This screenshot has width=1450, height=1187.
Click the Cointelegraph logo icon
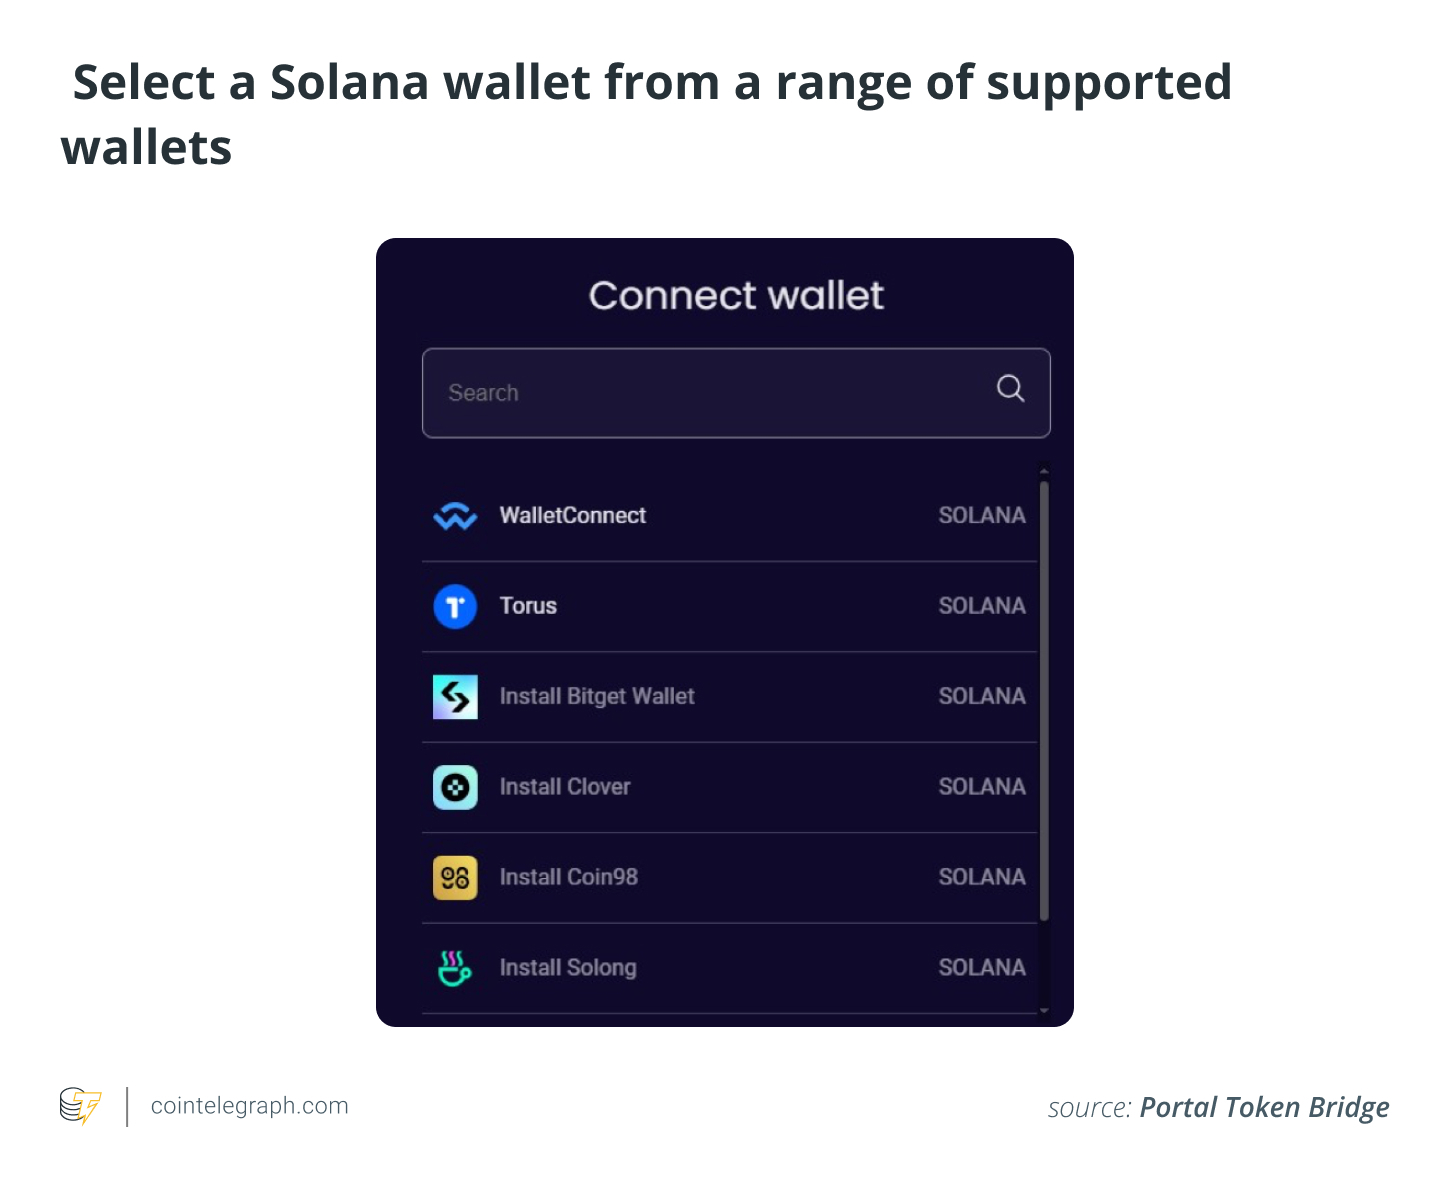pyautogui.click(x=81, y=1106)
